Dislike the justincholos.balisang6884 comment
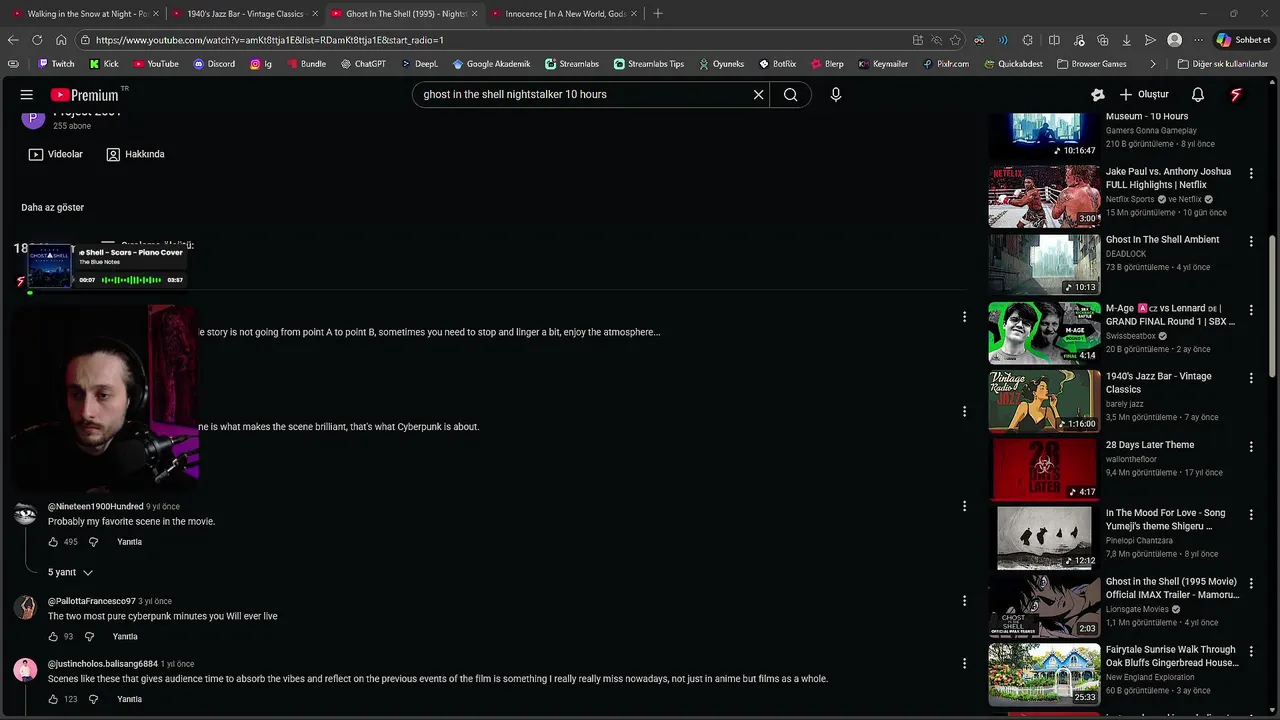 point(93,699)
